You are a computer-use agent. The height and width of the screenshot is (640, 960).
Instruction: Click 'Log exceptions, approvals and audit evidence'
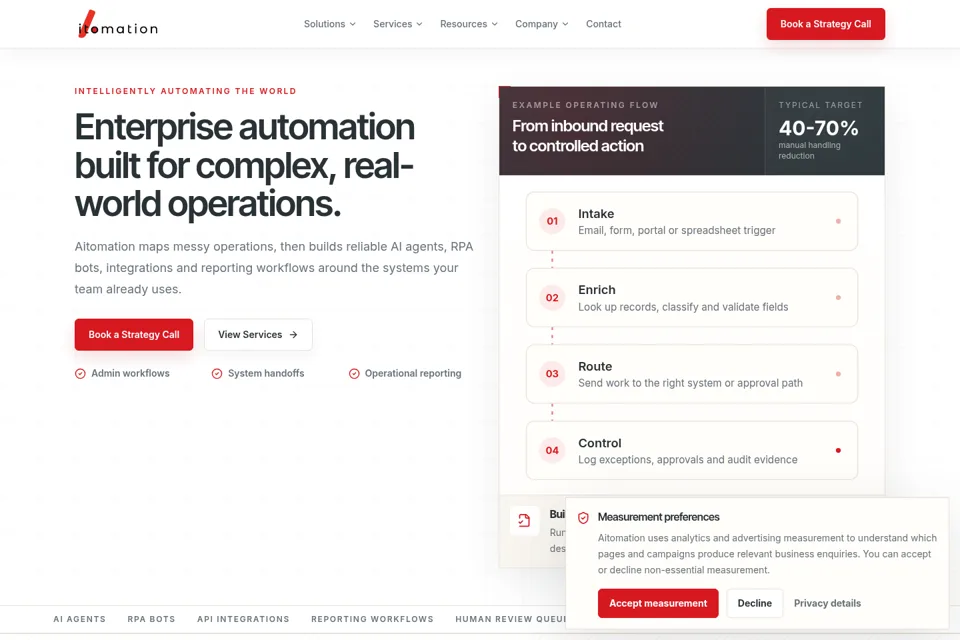(x=688, y=459)
